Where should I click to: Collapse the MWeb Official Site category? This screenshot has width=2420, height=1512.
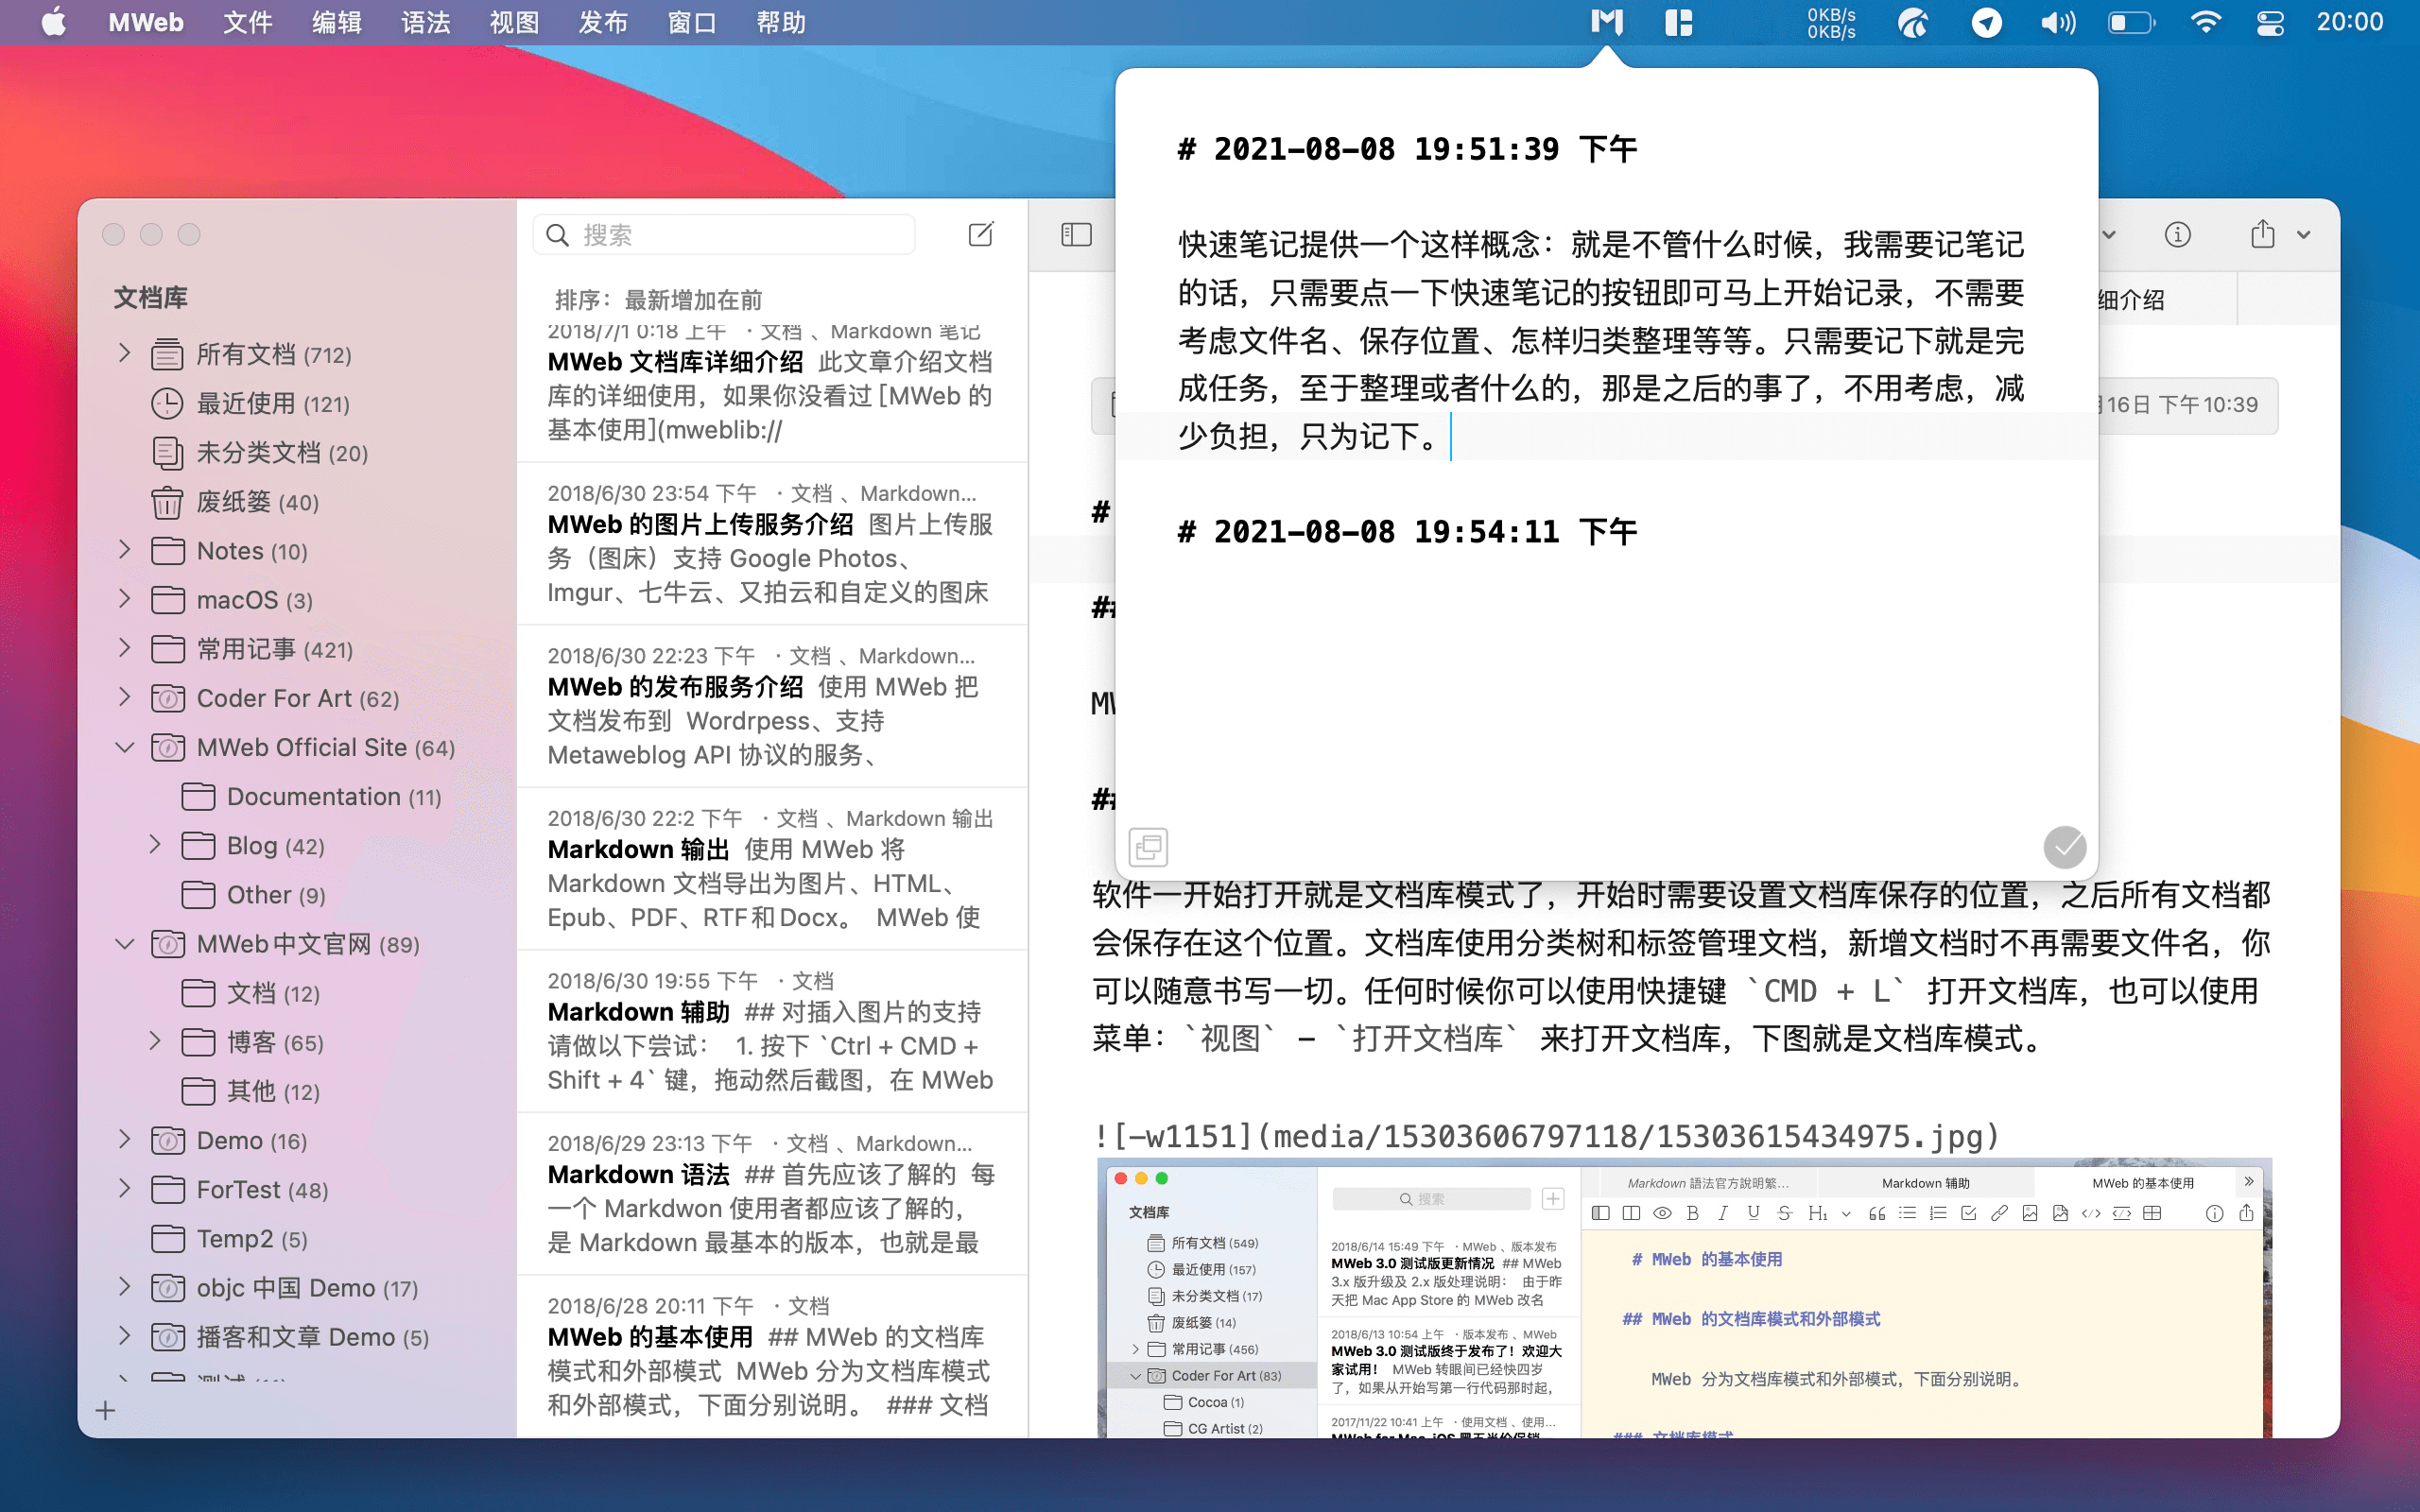click(124, 747)
